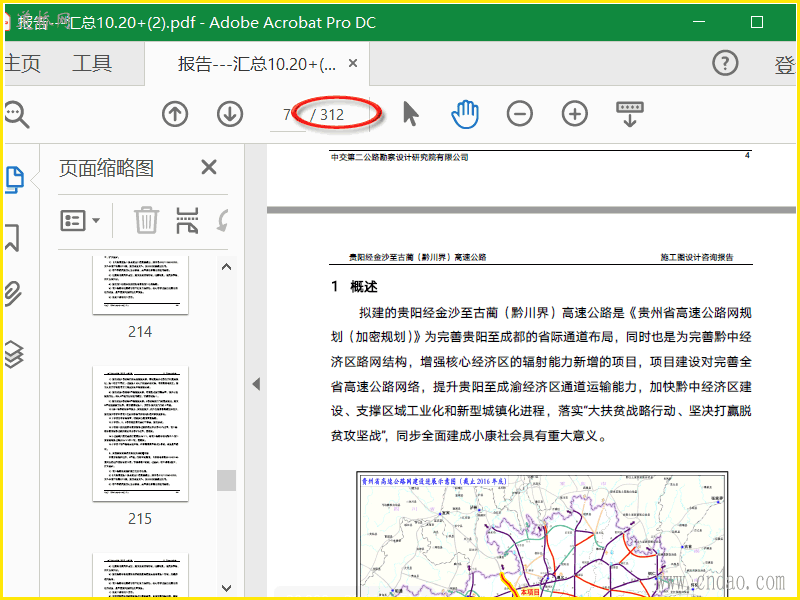Click footer 中交第二公路勘察设计研究院有限公司
This screenshot has width=800, height=600.
(399, 157)
